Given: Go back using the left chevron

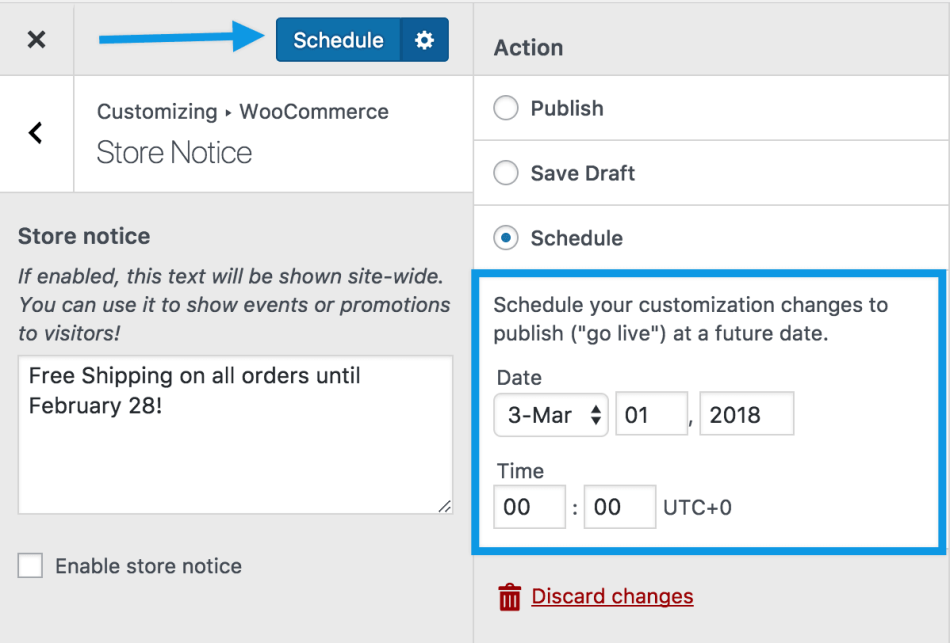Looking at the screenshot, I should coord(36,132).
